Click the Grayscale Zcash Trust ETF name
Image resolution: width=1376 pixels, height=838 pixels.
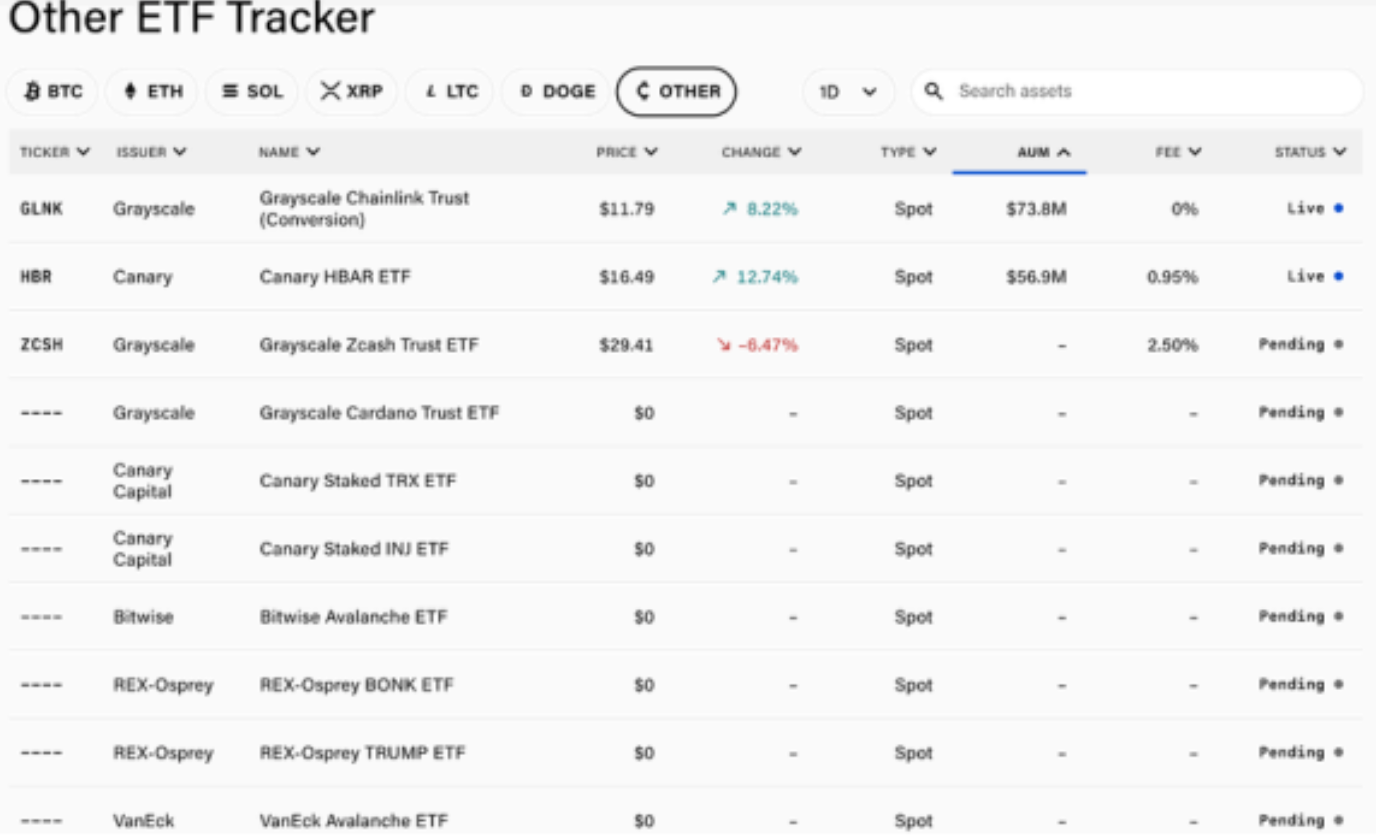point(369,345)
